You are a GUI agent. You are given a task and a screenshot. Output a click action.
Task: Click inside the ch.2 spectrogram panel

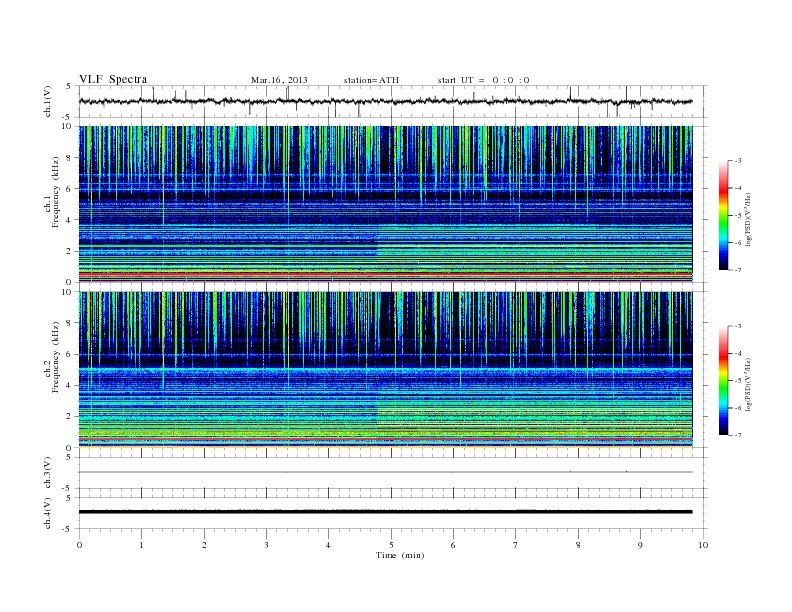point(385,370)
